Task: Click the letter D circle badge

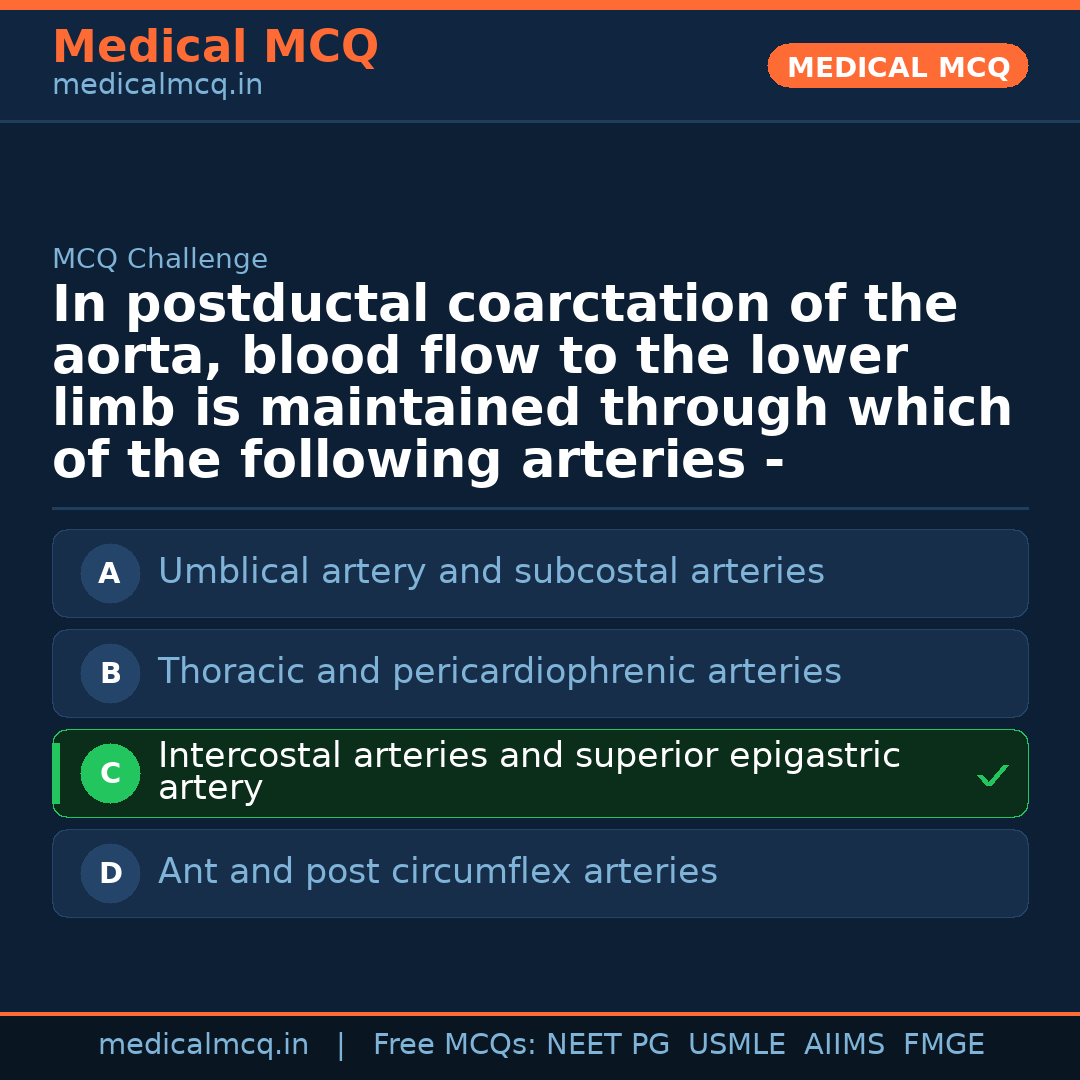Action: tap(110, 873)
